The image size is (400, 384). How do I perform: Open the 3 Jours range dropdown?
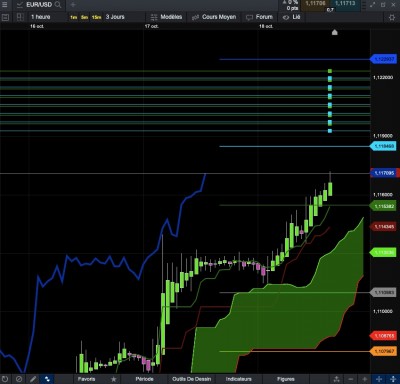[115, 17]
